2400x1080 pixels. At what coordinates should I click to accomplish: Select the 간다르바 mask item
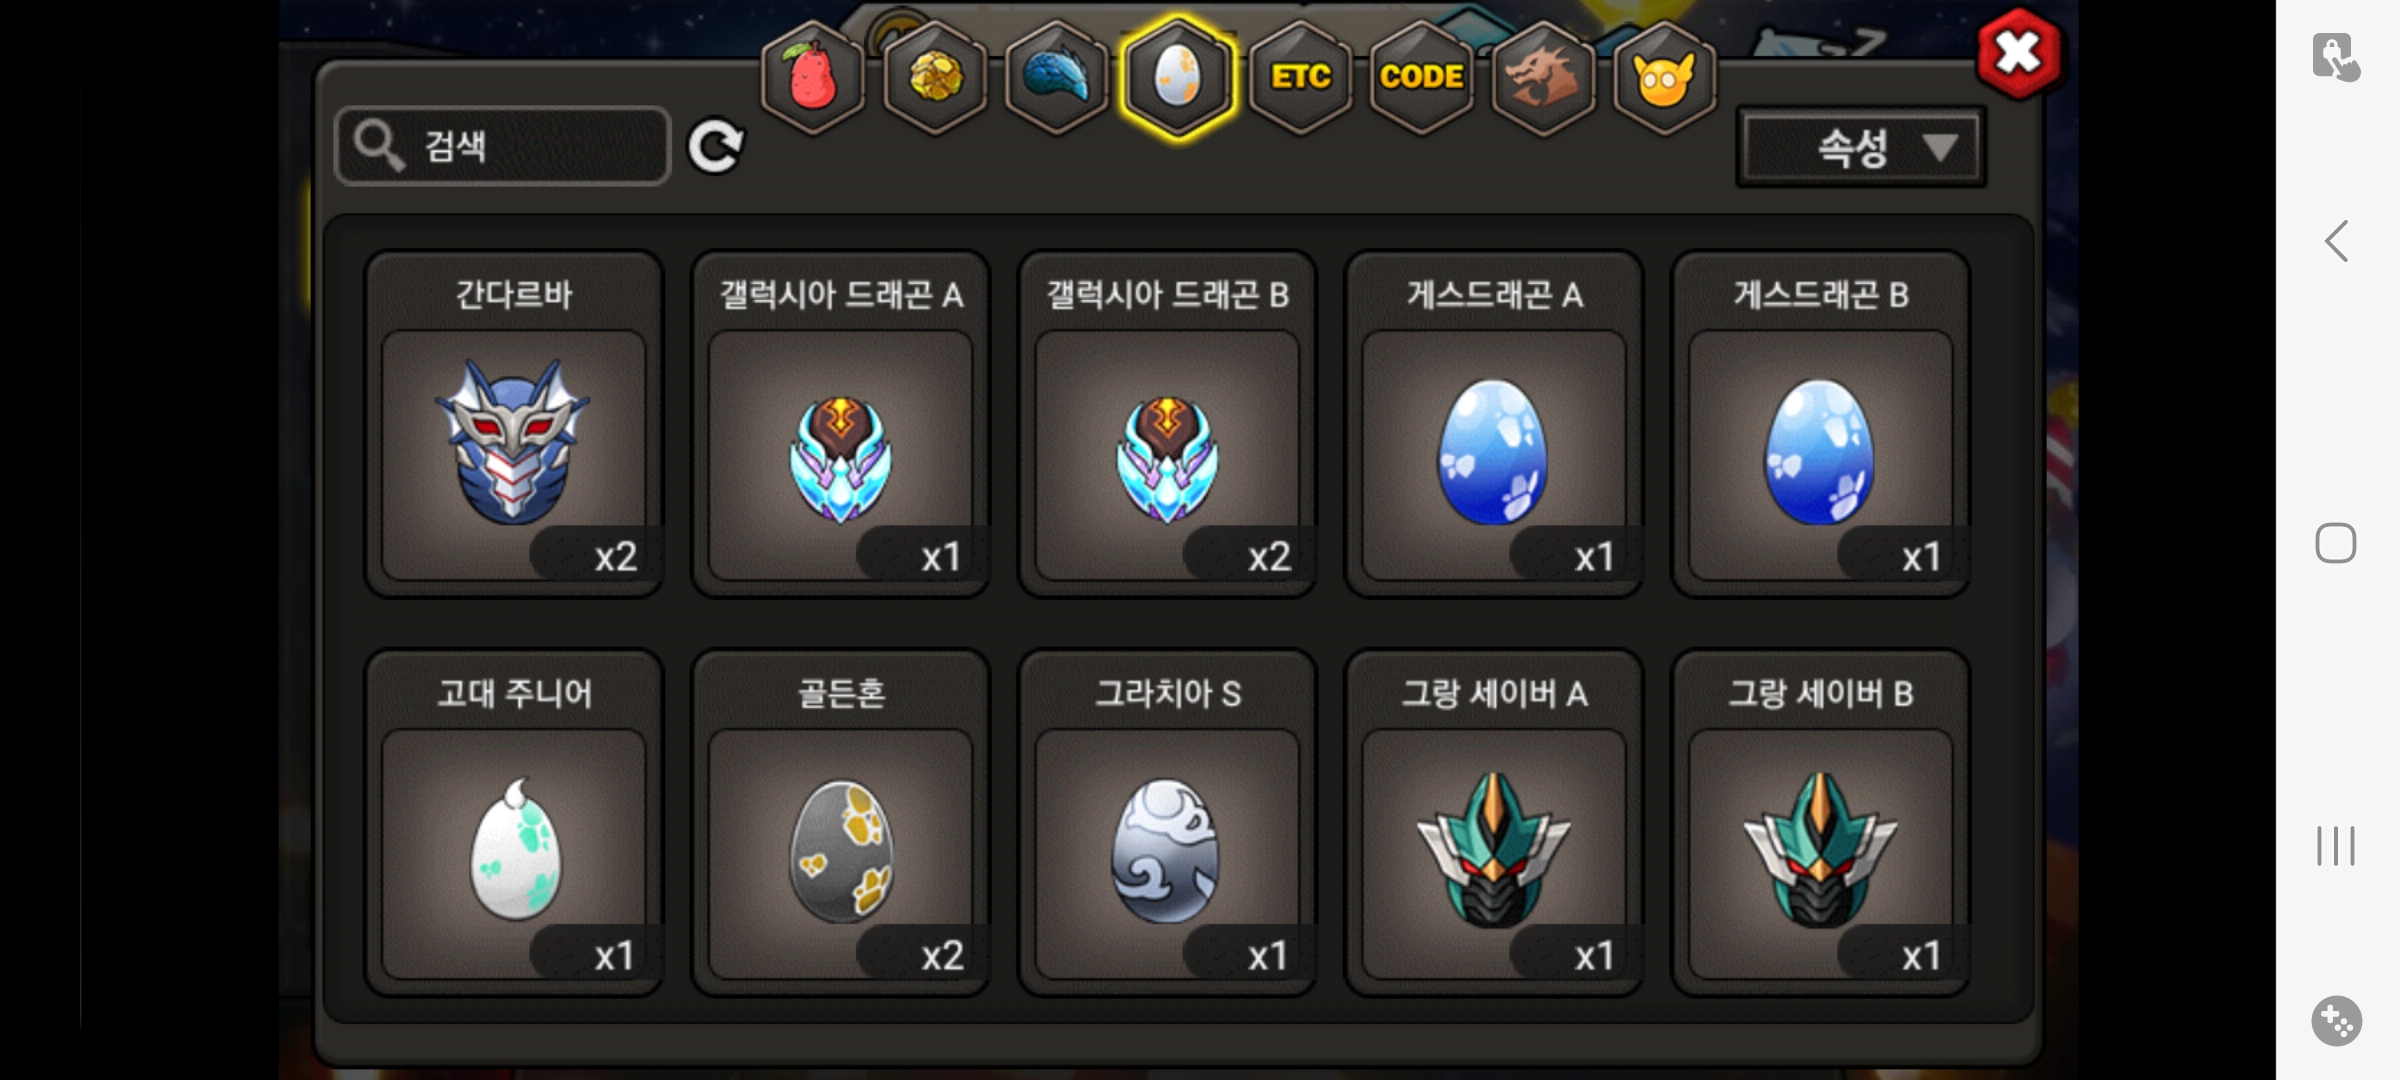514,424
